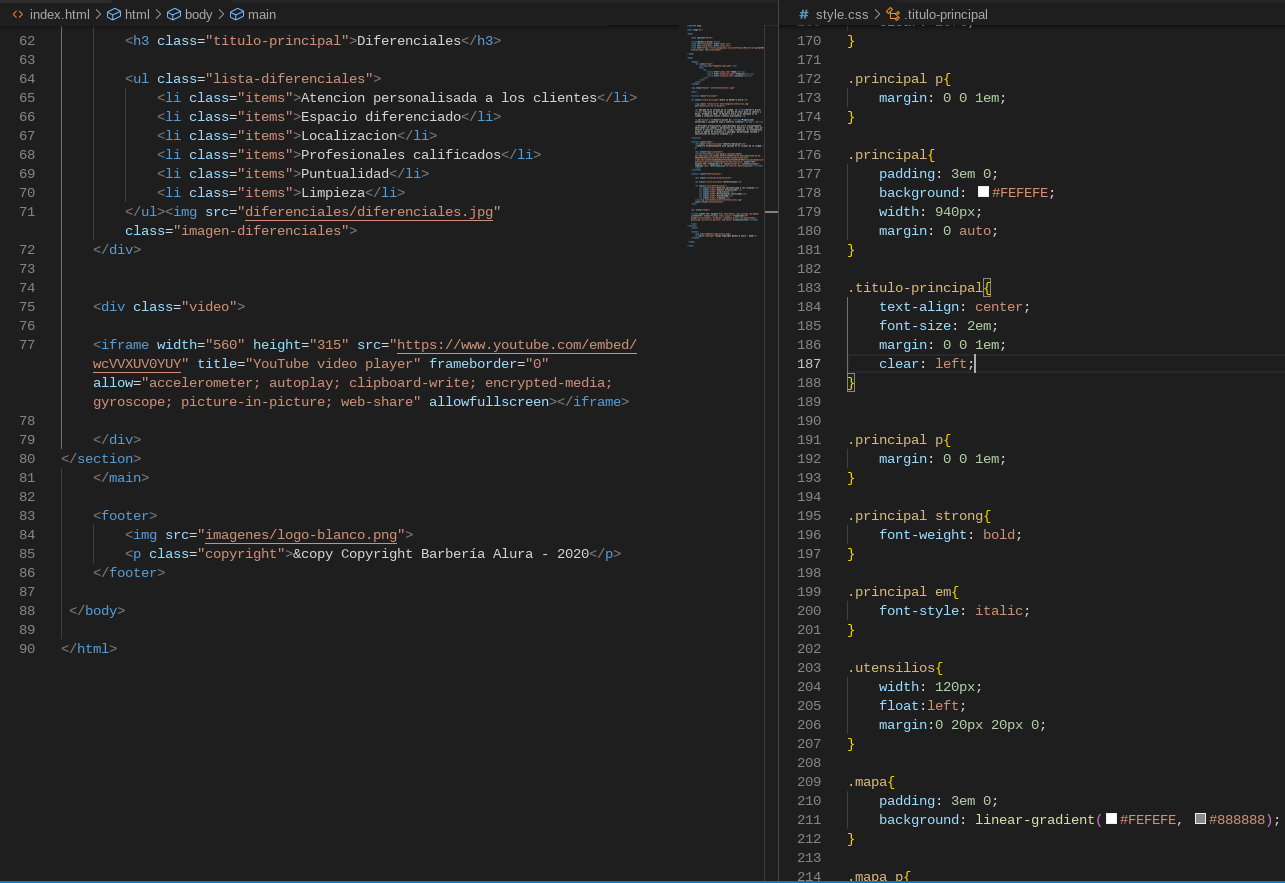This screenshot has width=1285, height=883.
Task: Open the main breadcrumb segment
Action: coord(262,14)
